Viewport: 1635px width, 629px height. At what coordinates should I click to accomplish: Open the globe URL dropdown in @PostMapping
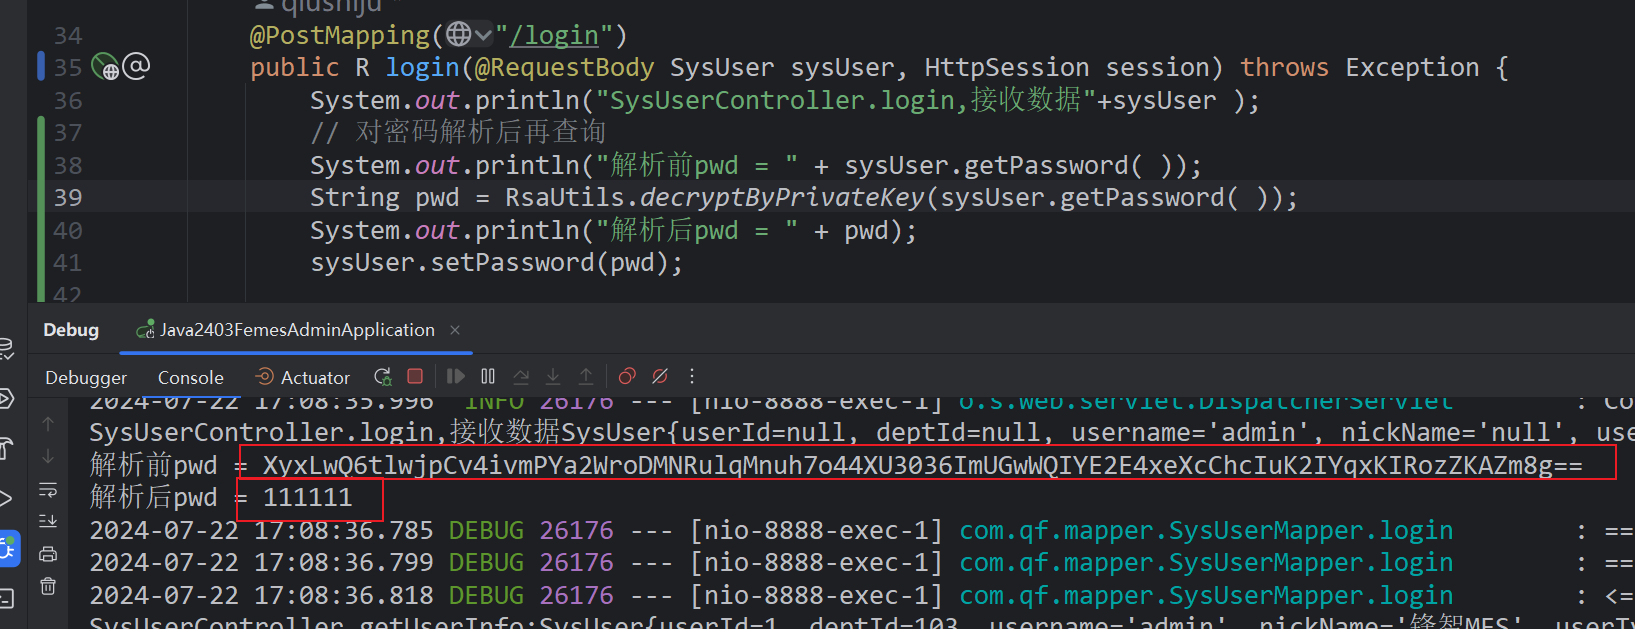coord(469,35)
